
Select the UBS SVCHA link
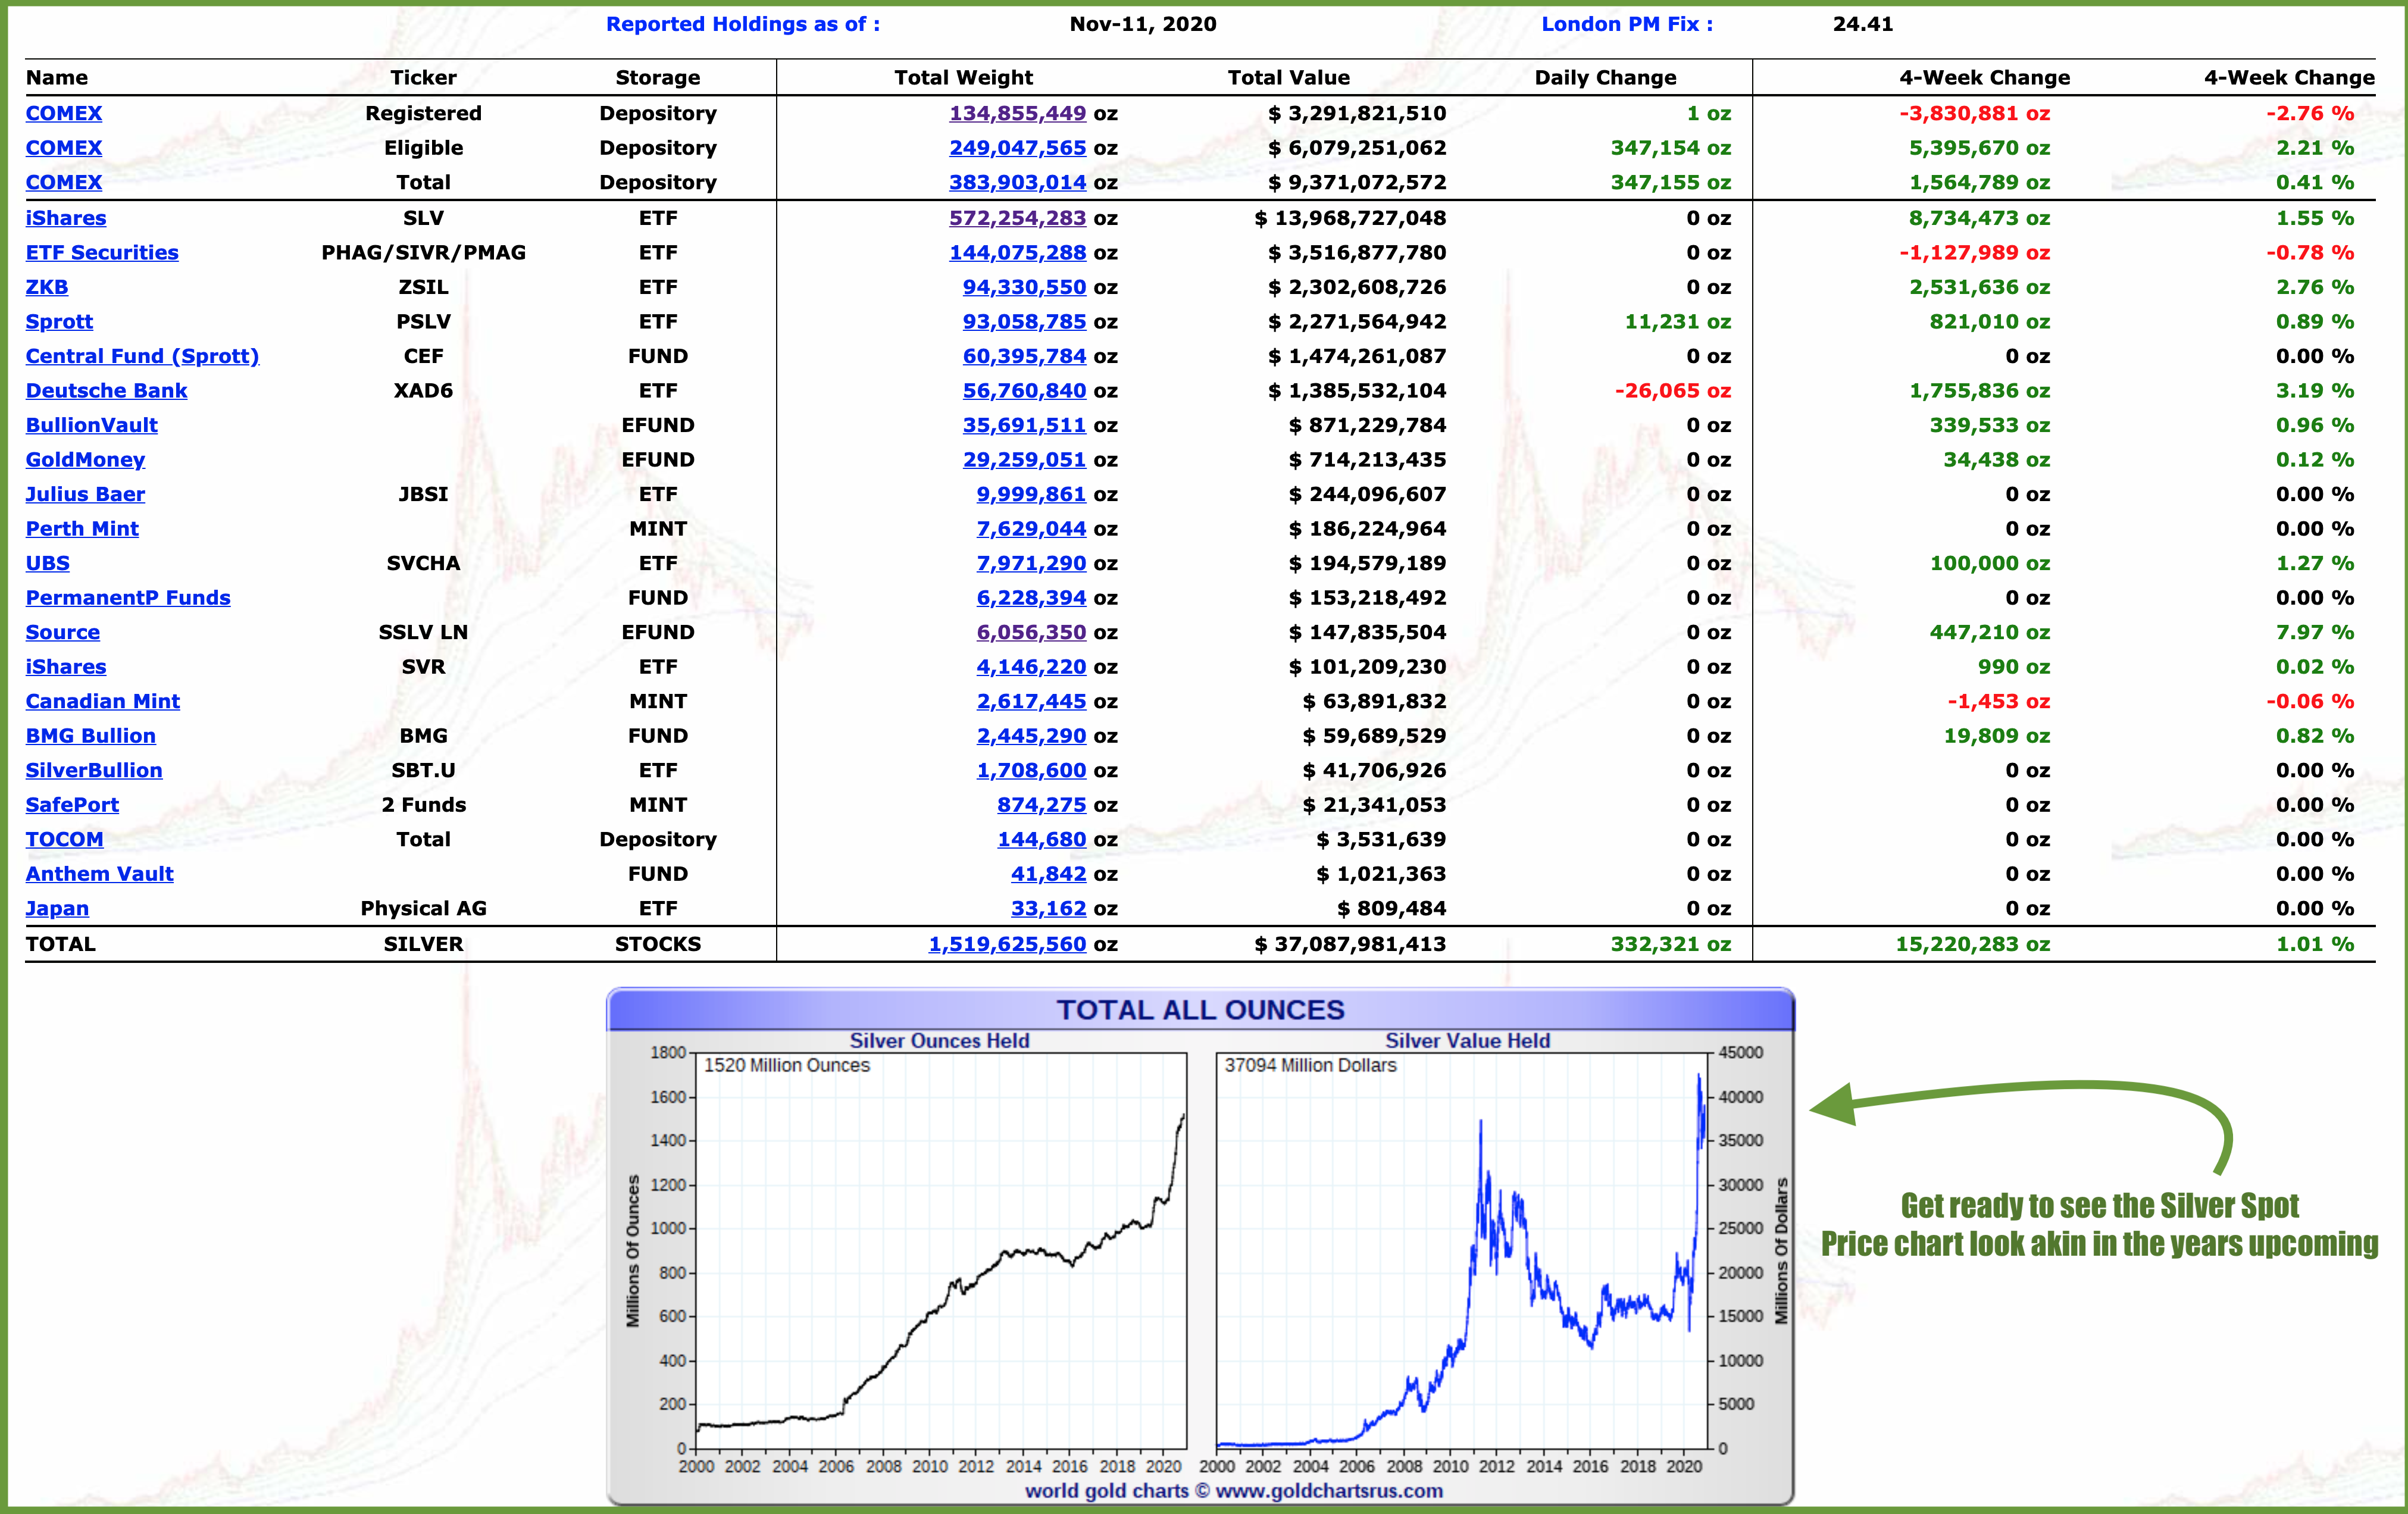(x=46, y=563)
